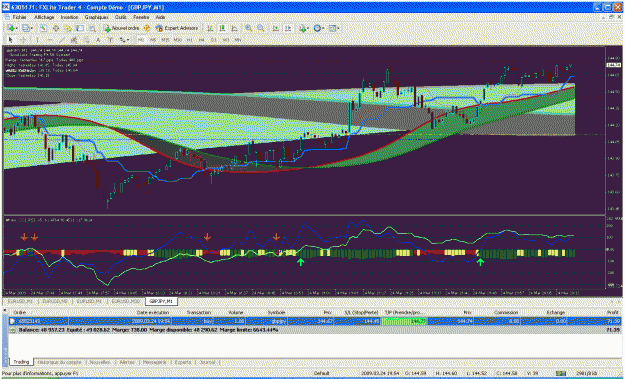Expand the periods dropdown arrow
Viewport: 625px width, 379px height.
323,28
